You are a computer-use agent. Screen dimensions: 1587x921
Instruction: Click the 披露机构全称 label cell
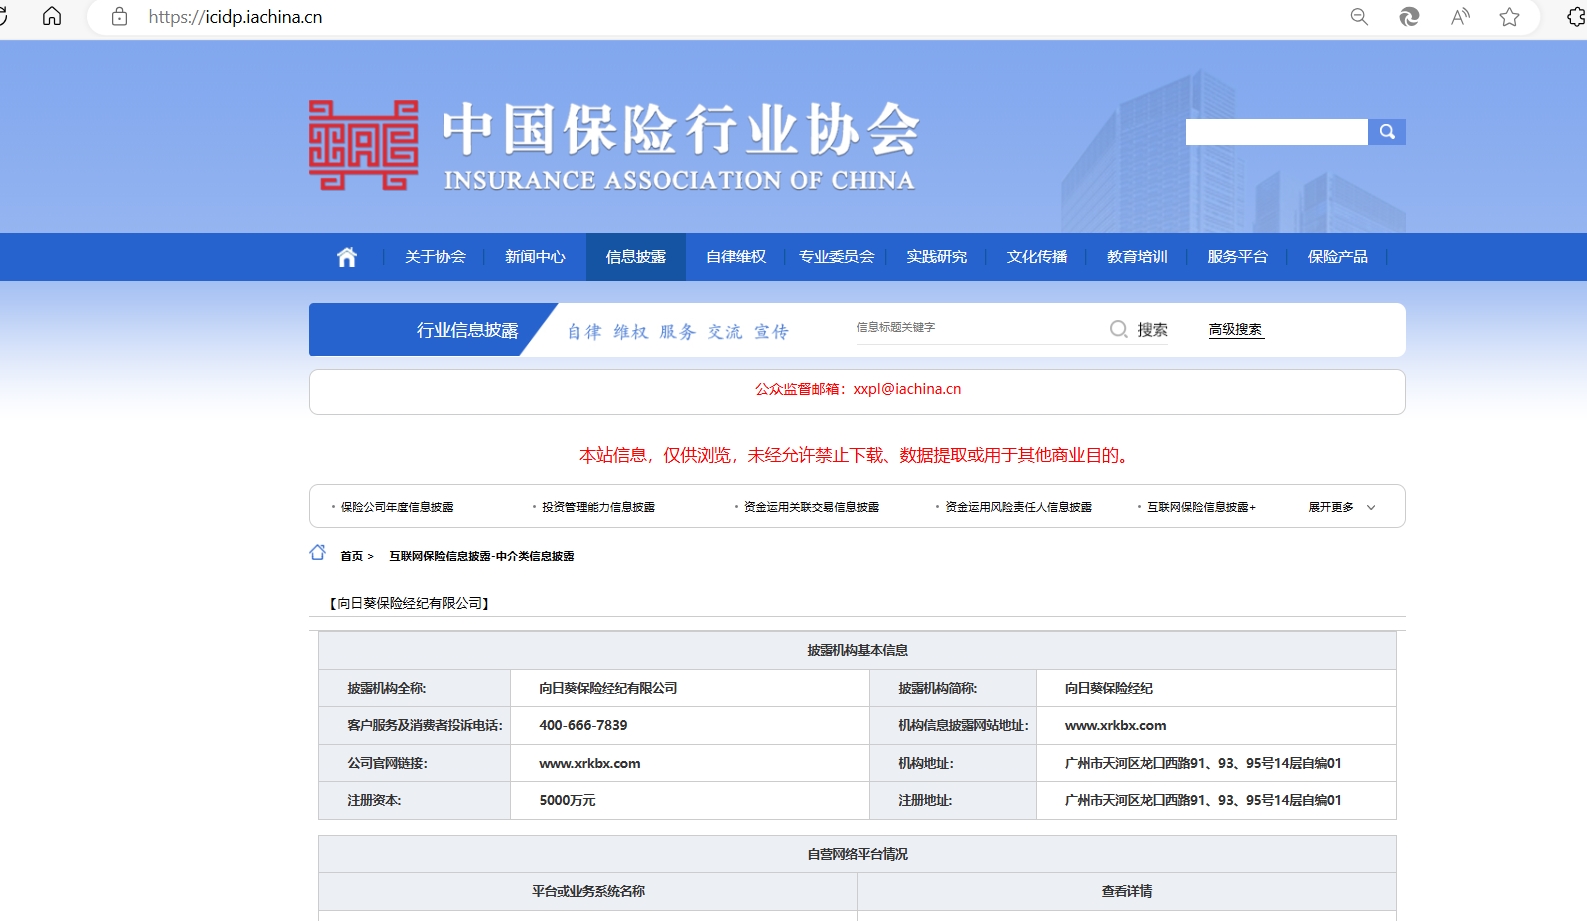414,688
